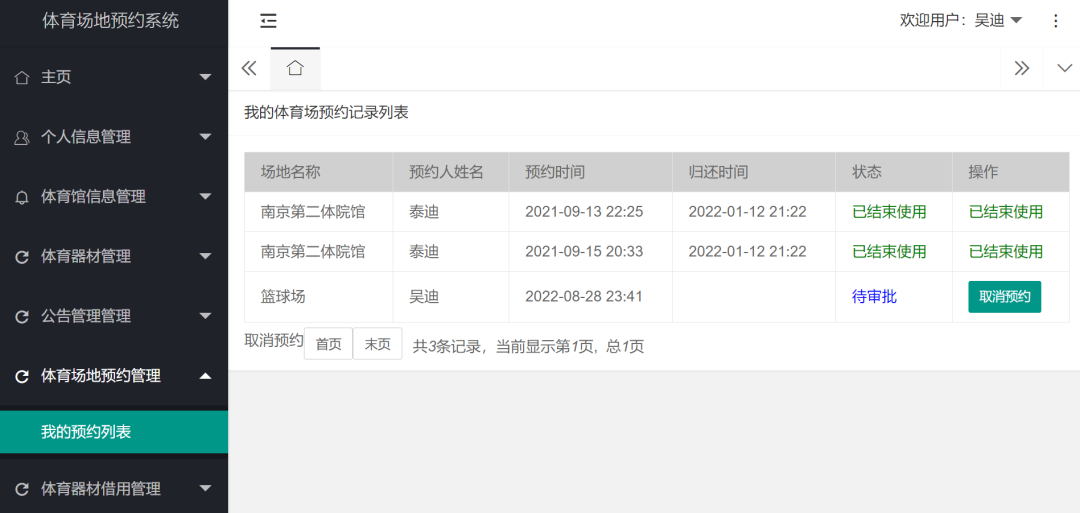The height and width of the screenshot is (513, 1080).
Task: Expand the 主页 menu arrow
Action: pos(205,77)
